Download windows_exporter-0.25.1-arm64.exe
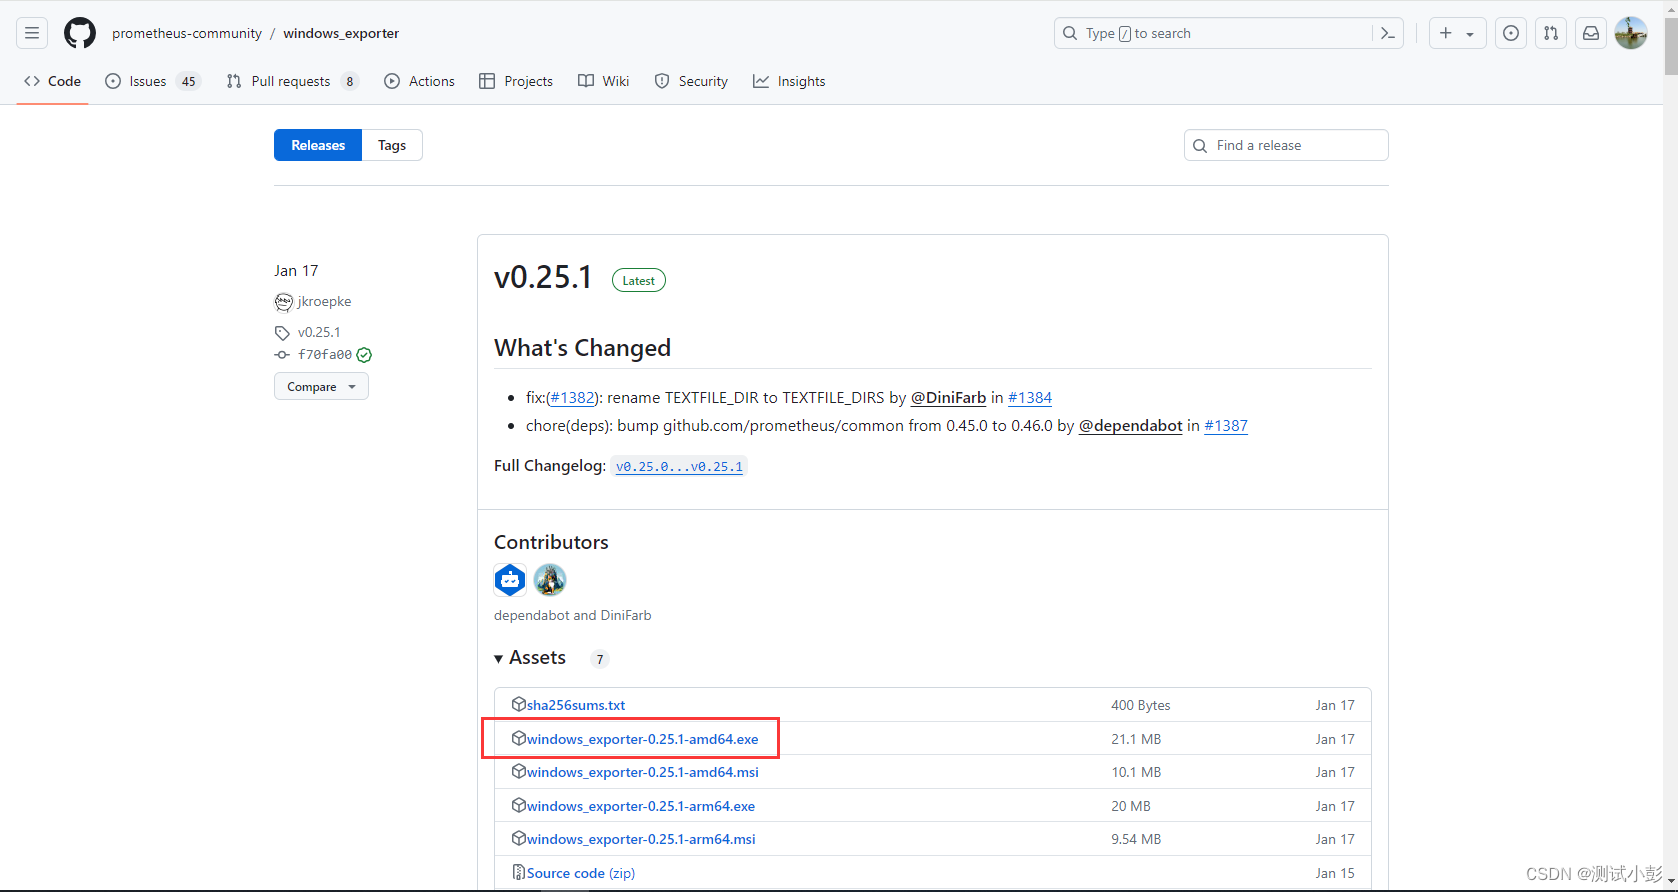This screenshot has width=1678, height=892. tap(641, 806)
